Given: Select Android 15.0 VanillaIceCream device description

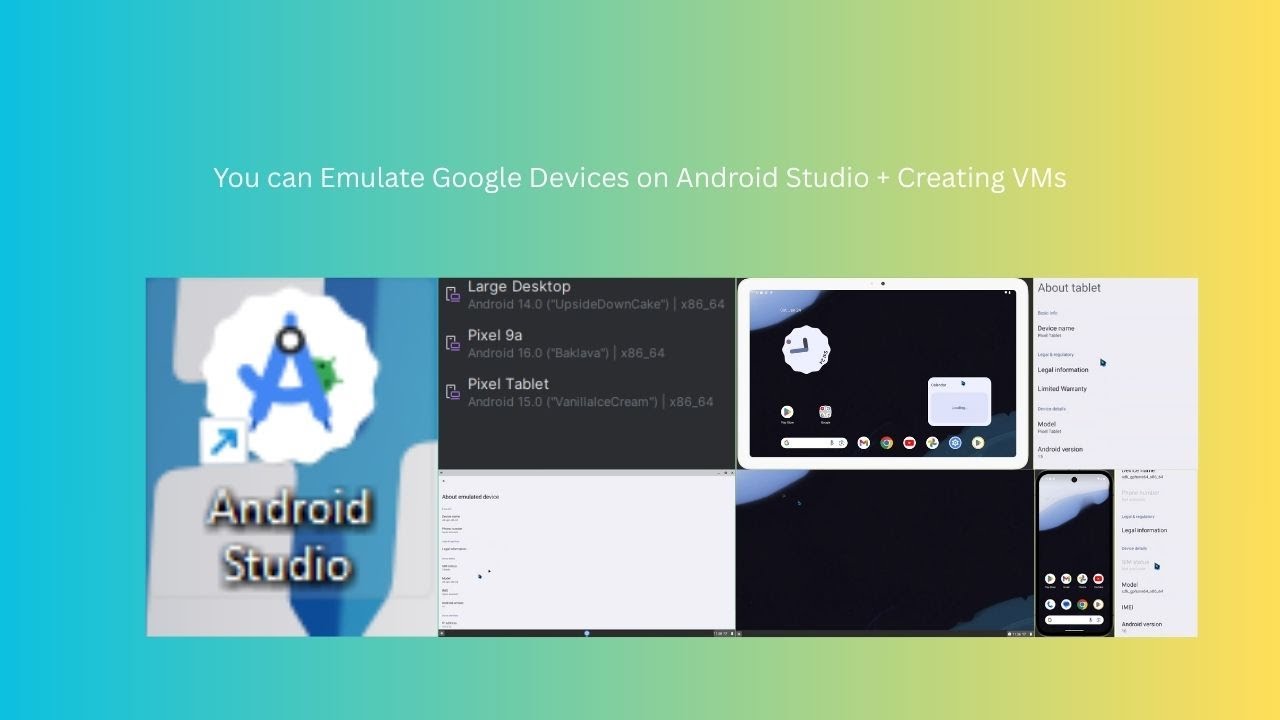Looking at the screenshot, I should click(591, 402).
